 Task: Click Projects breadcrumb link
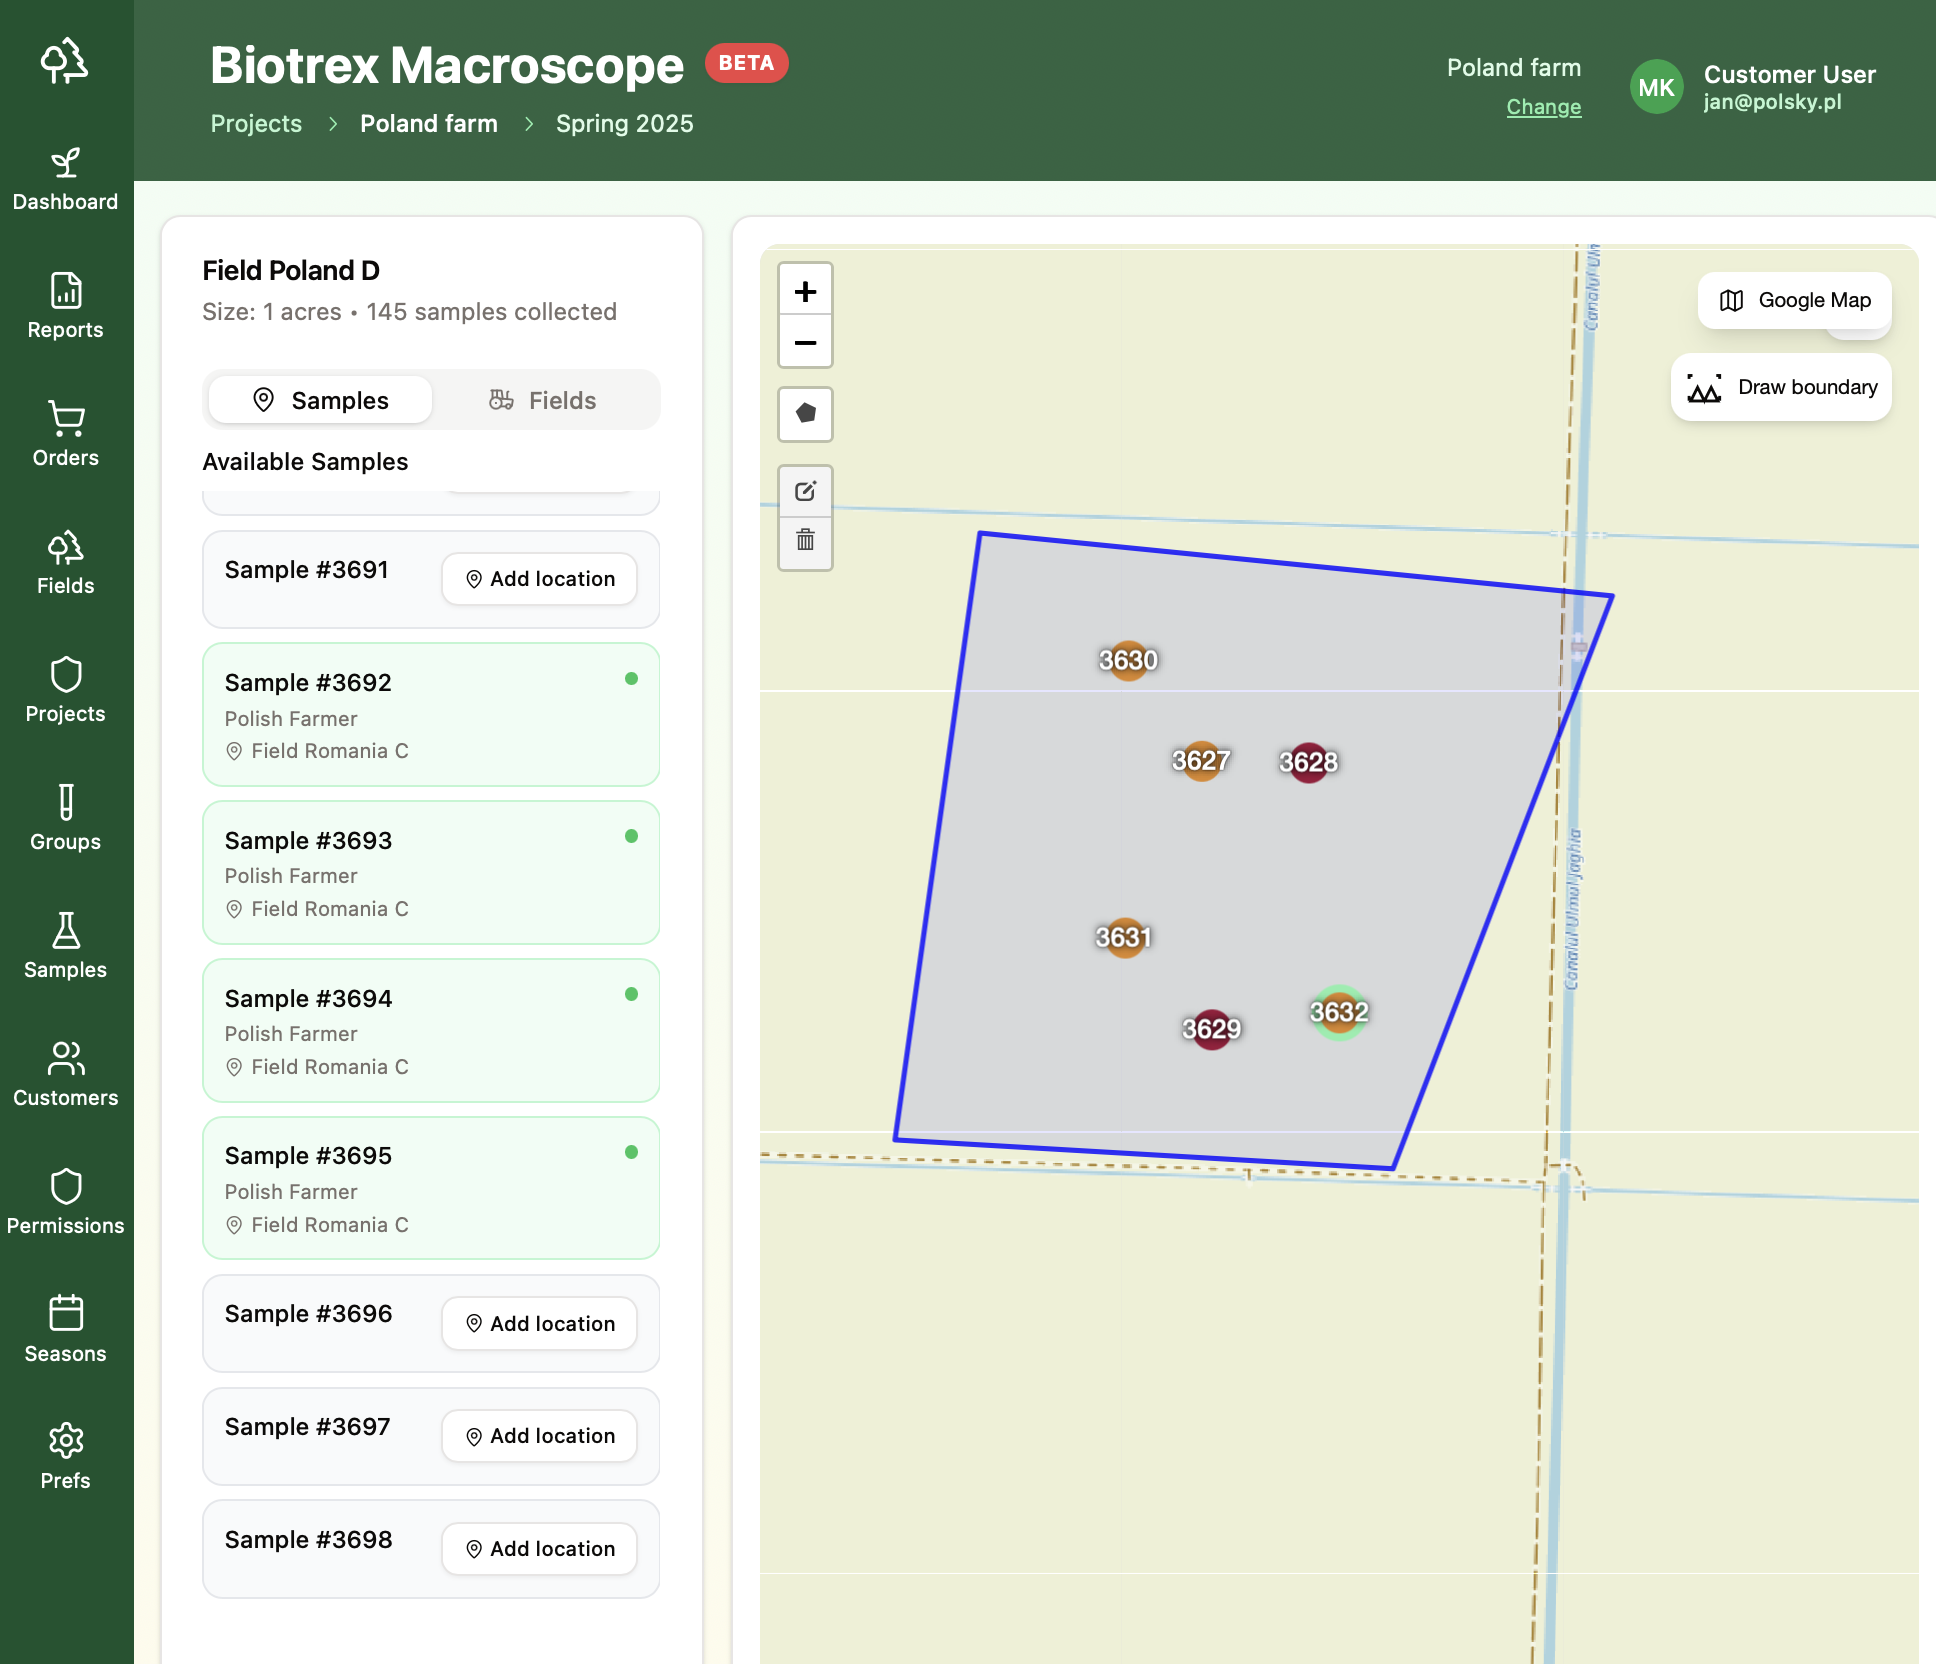click(256, 124)
